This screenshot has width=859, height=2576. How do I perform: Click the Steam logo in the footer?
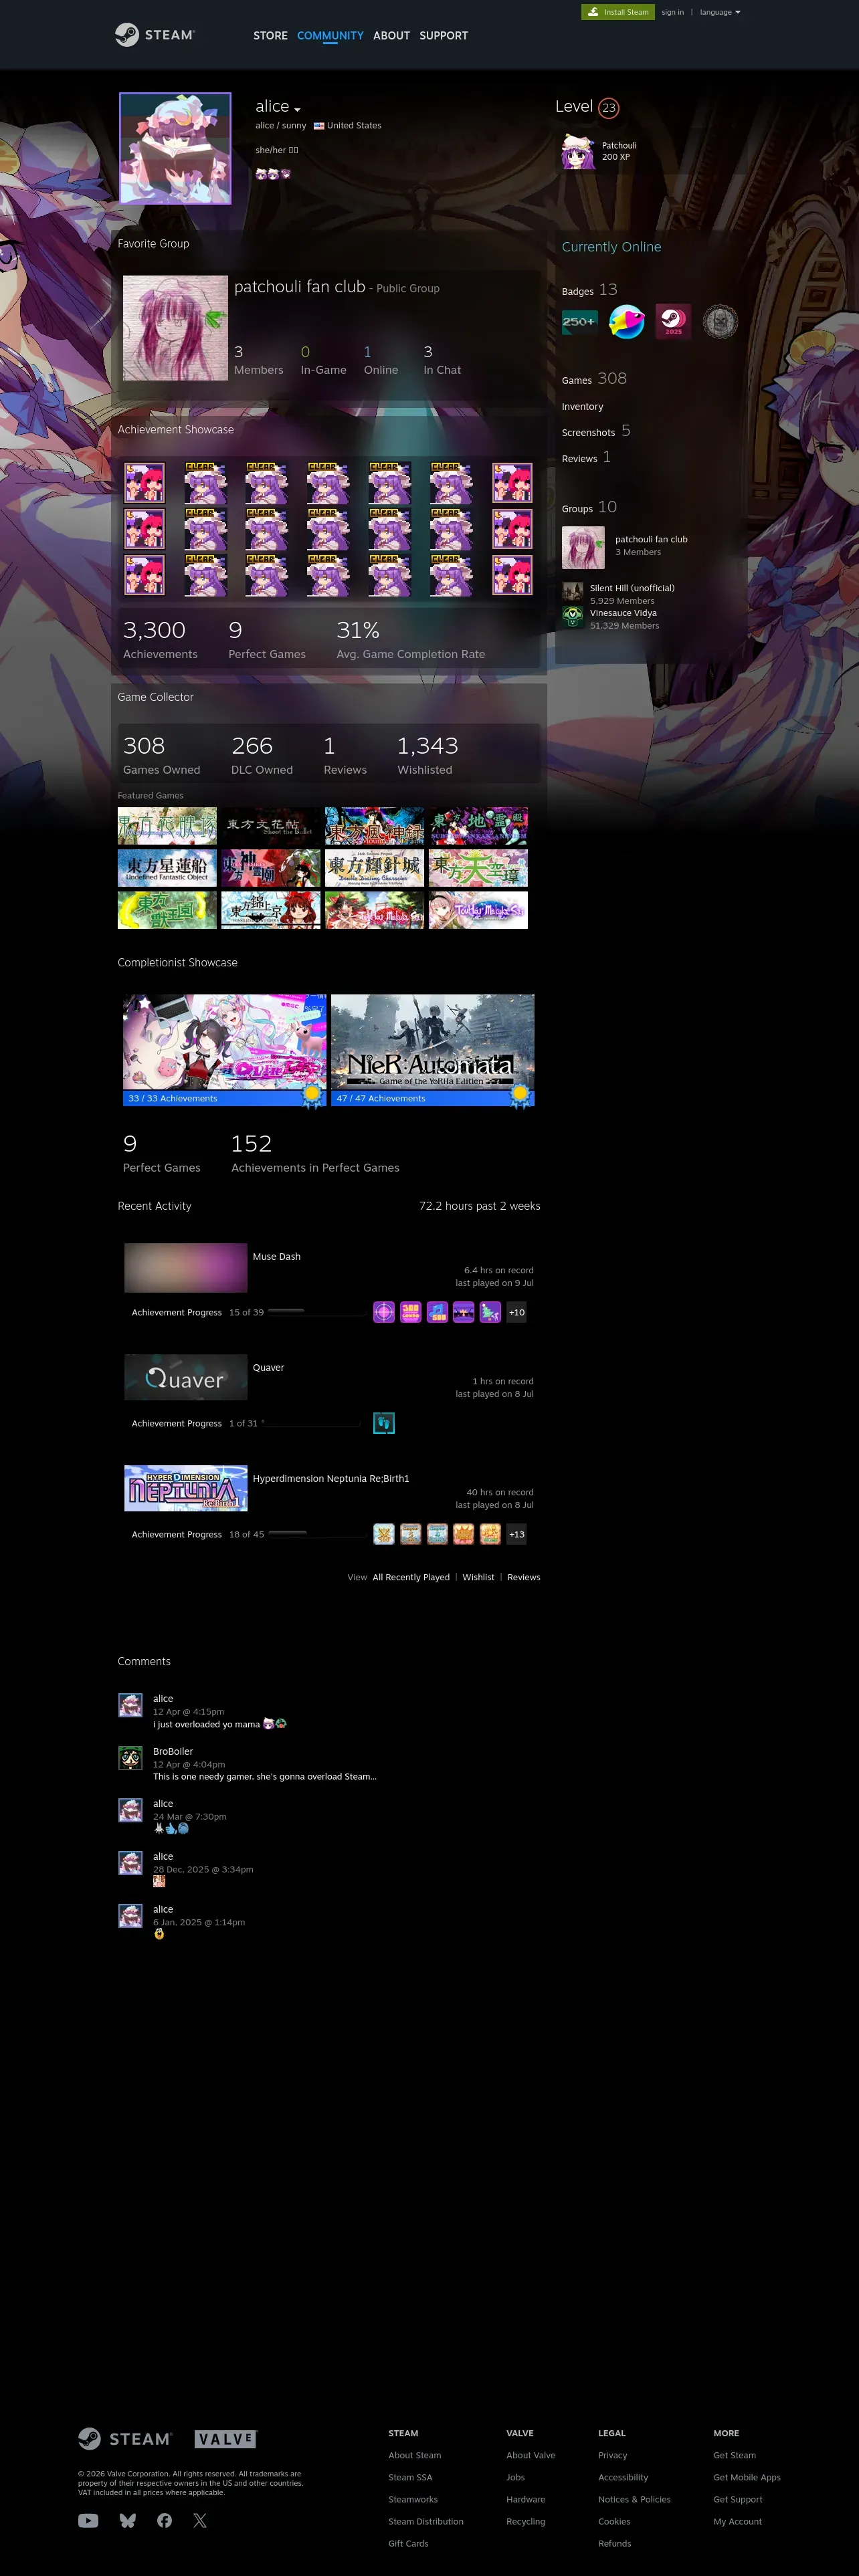point(125,2438)
